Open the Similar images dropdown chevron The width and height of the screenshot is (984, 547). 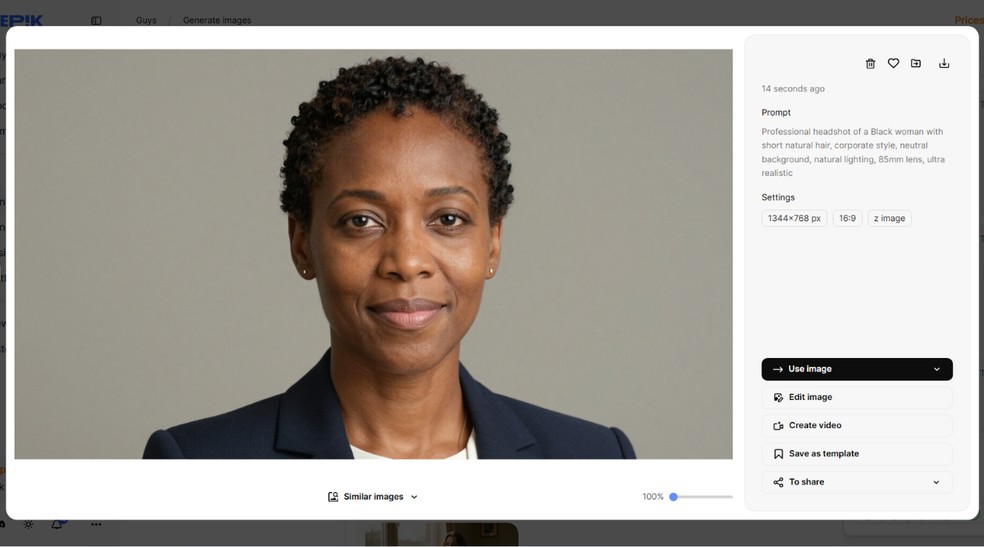(414, 497)
